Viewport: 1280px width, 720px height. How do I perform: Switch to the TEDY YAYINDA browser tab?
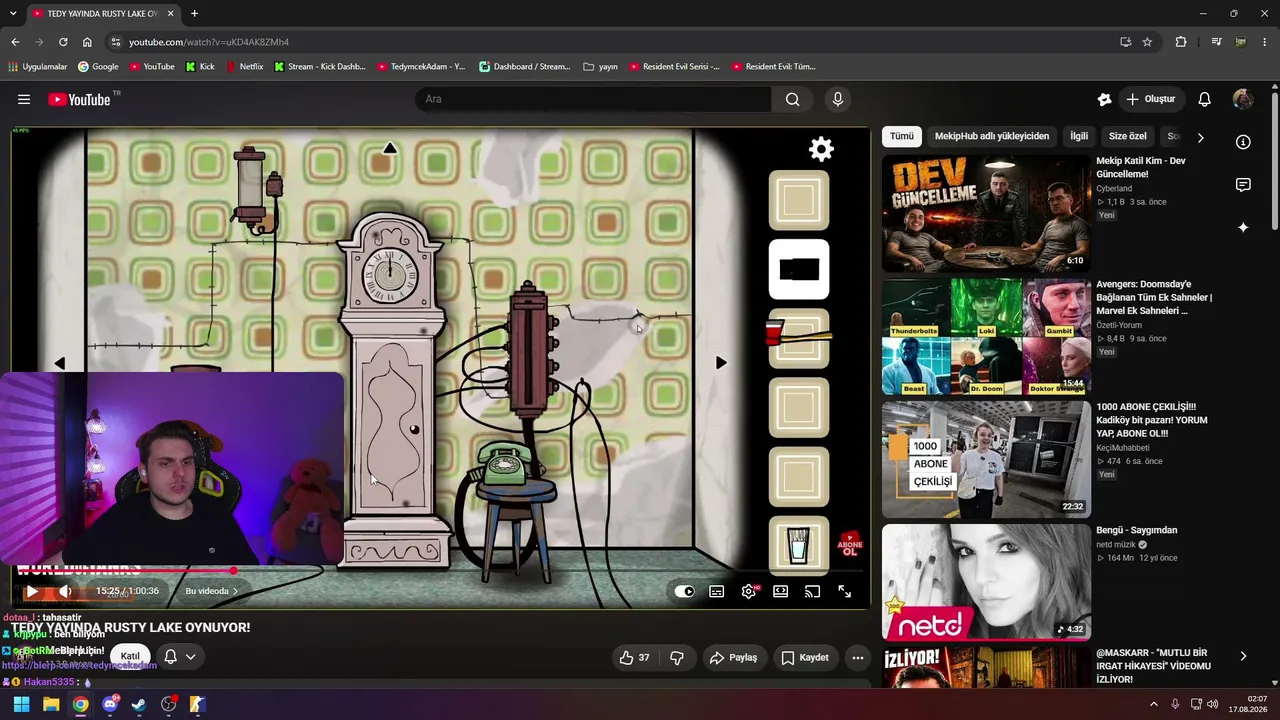(x=102, y=14)
